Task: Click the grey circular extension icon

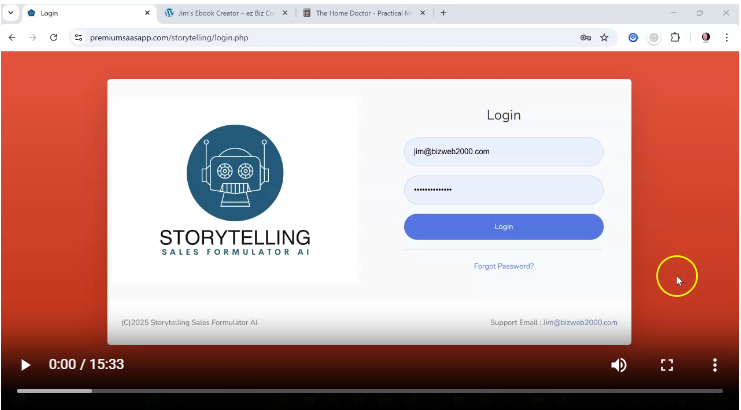Action: [x=654, y=38]
